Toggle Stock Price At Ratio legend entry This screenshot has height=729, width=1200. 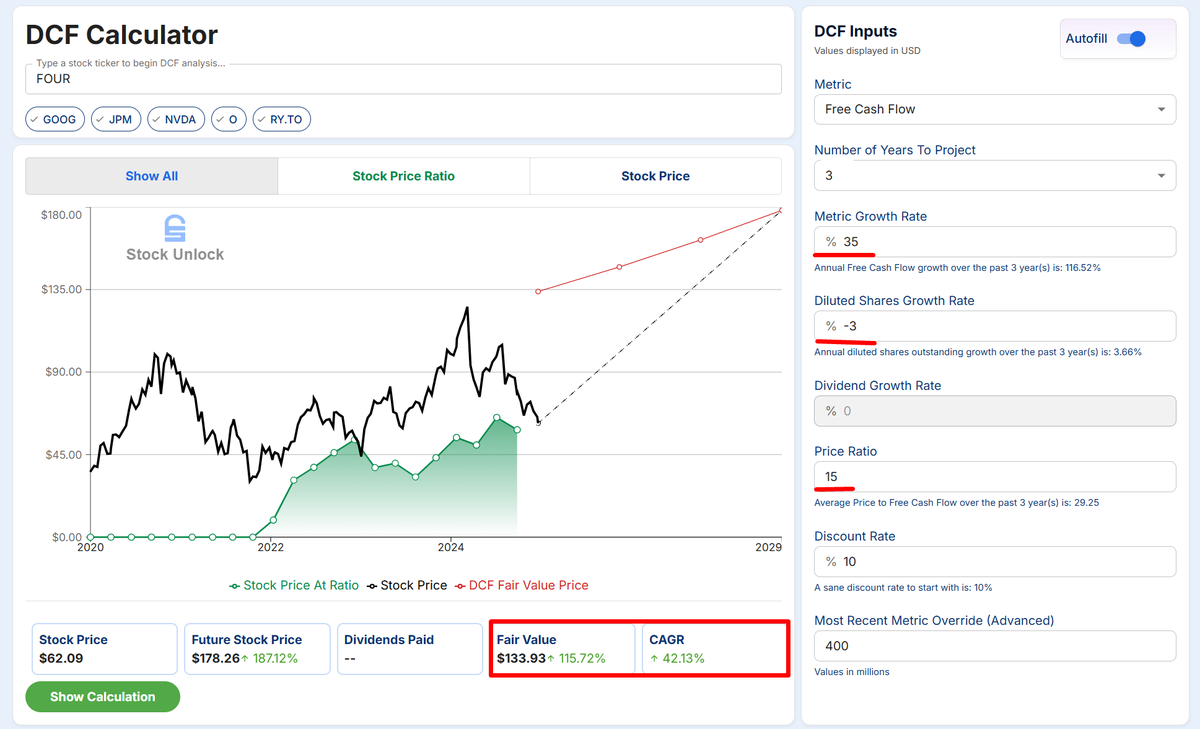pyautogui.click(x=294, y=585)
